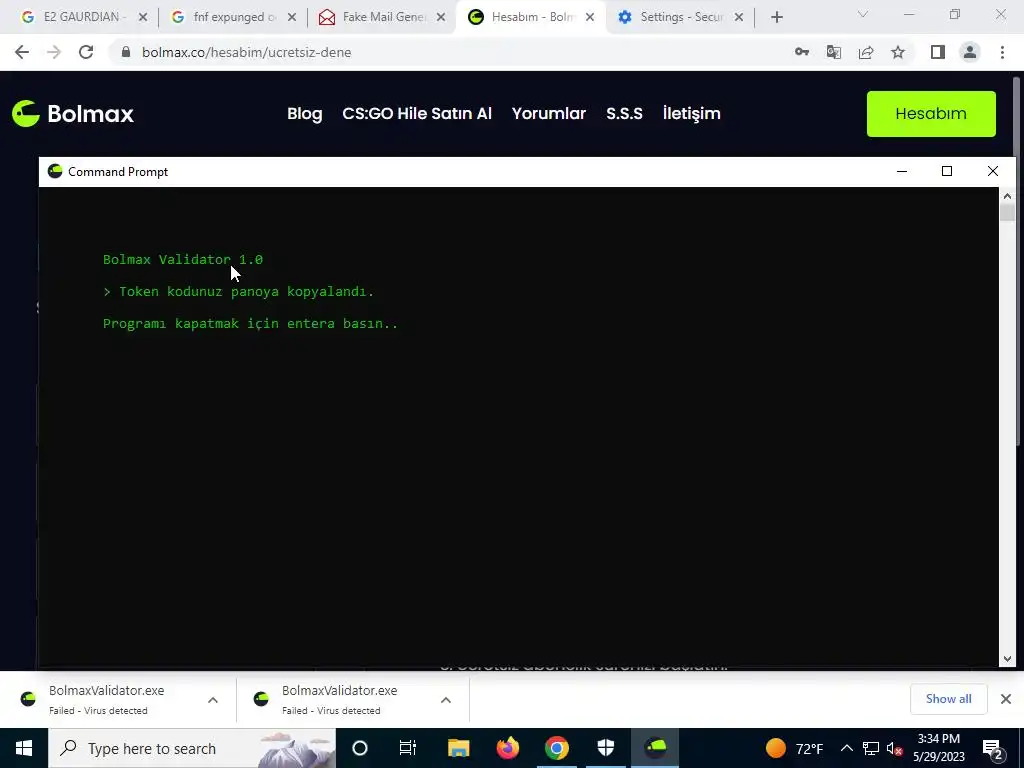Viewport: 1024px width, 768px height.
Task: Close the E2 GAURDIAN tab
Action: click(143, 18)
